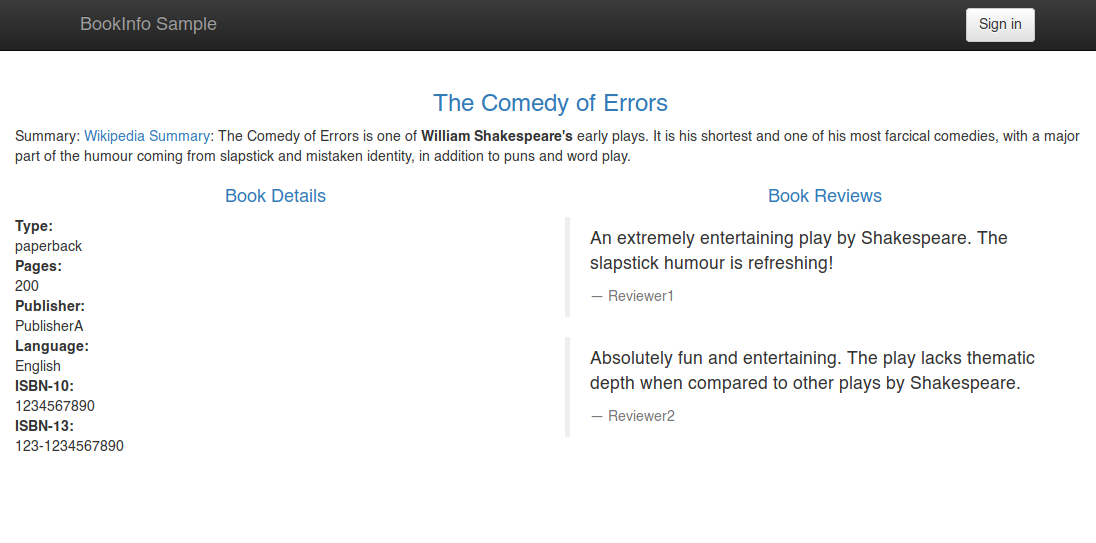Image resolution: width=1096 pixels, height=543 pixels.
Task: Click The Comedy of Errors title
Action: [x=550, y=103]
